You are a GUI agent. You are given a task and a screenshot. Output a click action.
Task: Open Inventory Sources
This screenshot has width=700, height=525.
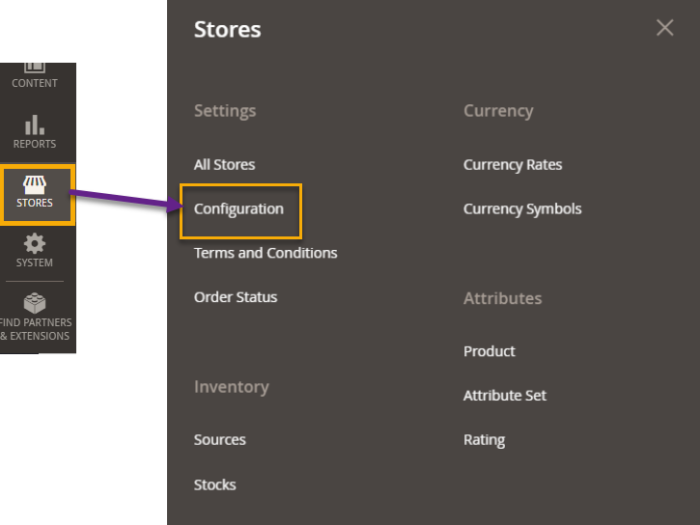219,440
